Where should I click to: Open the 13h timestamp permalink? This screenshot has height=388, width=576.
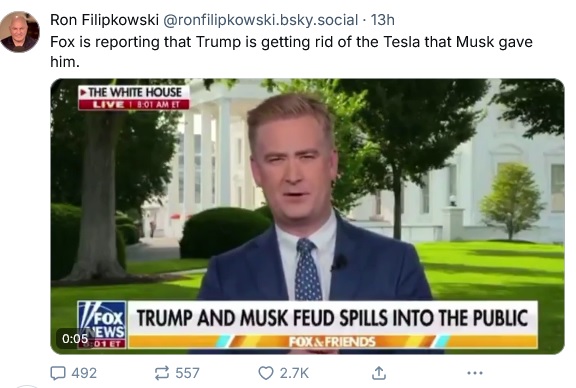(382, 20)
